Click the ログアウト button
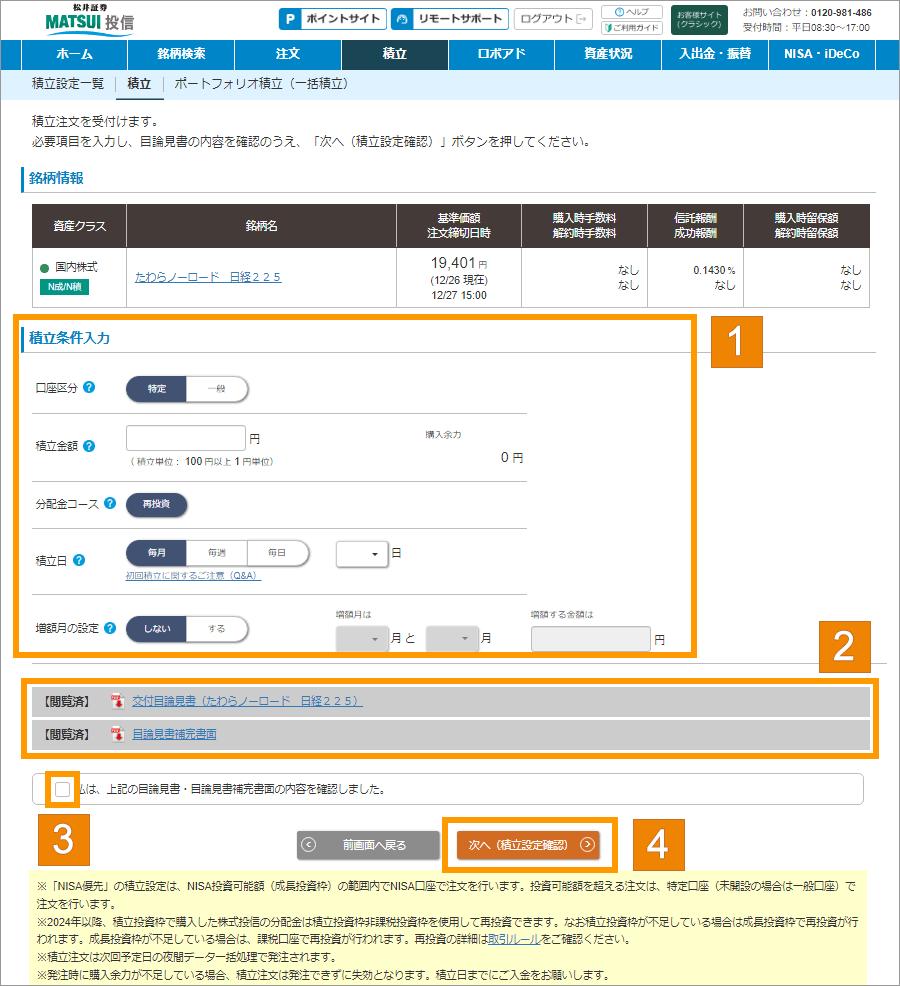Screen dimensions: 900x986 coord(553,19)
